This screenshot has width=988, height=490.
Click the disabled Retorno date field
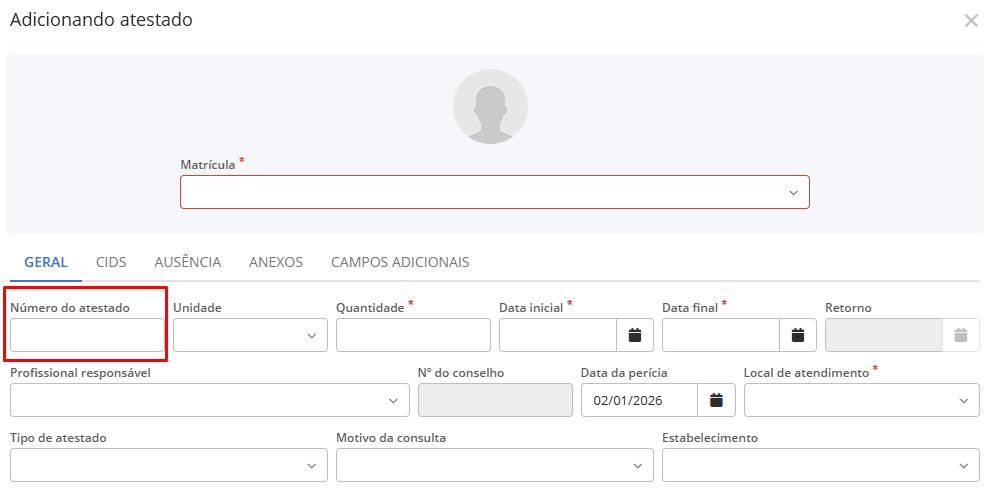tap(884, 335)
